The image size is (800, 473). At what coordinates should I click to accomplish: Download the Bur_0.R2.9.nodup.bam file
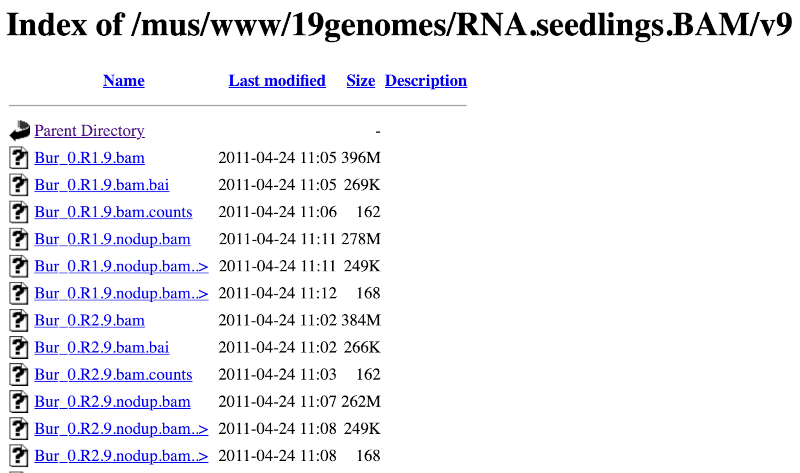[112, 401]
